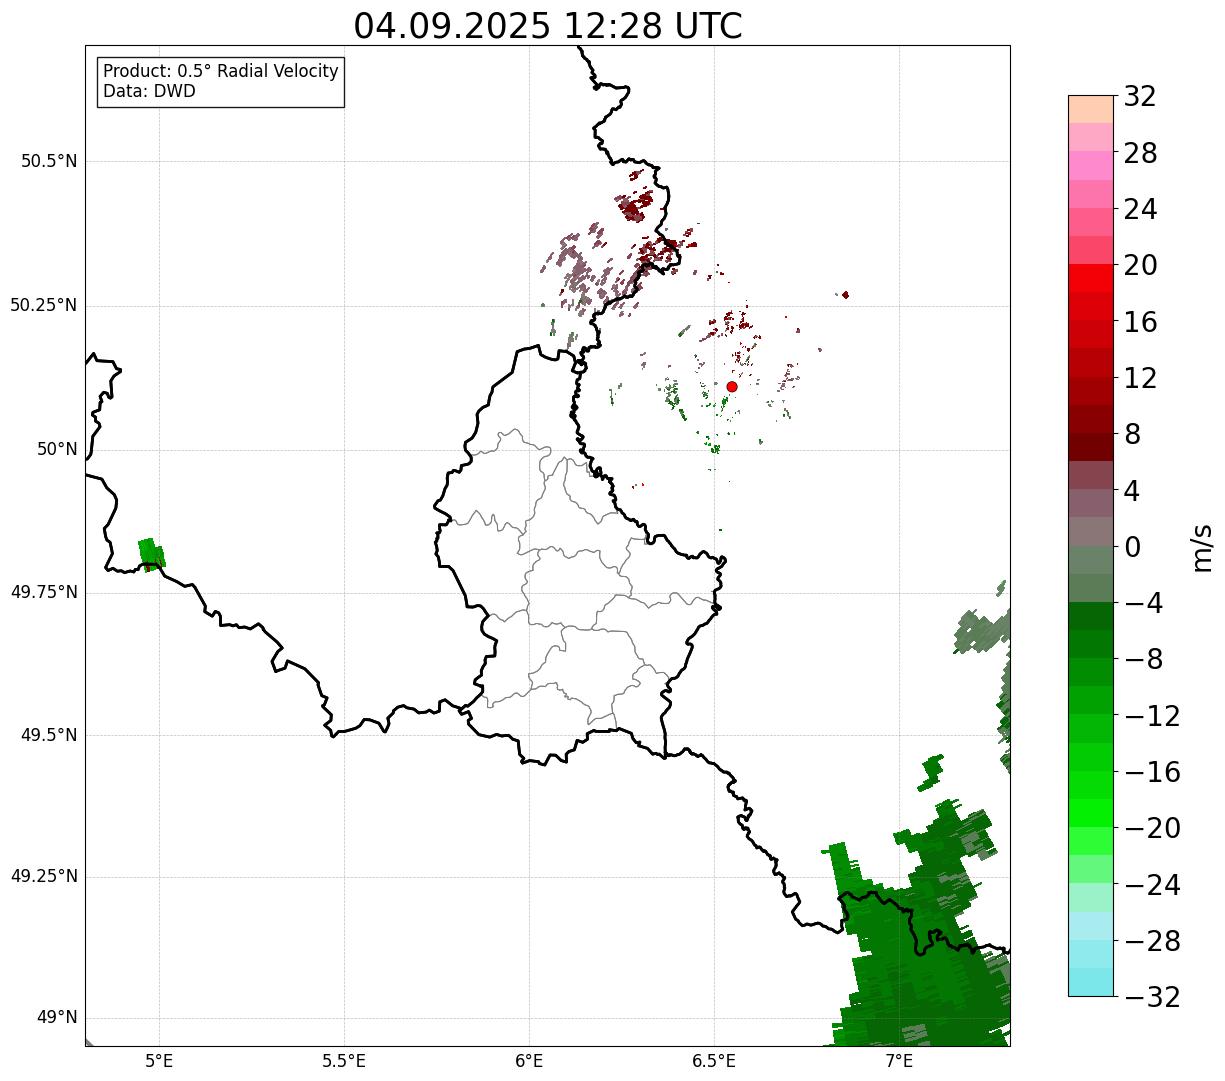Click the colorbar value 20 label

(1140, 266)
